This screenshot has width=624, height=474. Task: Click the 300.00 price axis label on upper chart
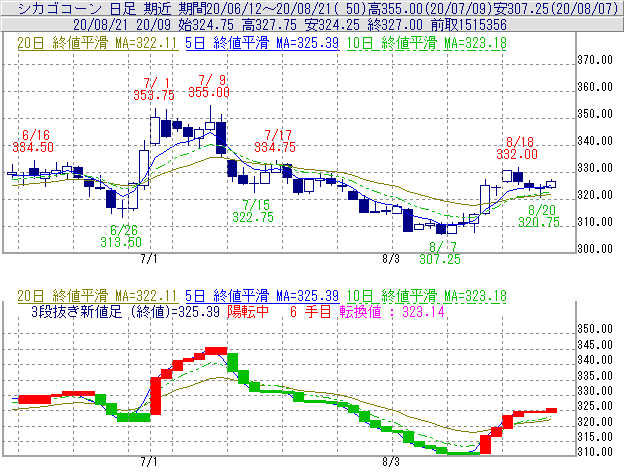pyautogui.click(x=595, y=249)
